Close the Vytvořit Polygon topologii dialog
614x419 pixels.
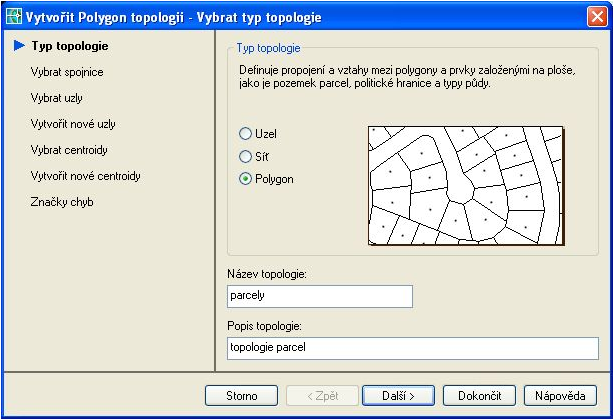click(597, 17)
